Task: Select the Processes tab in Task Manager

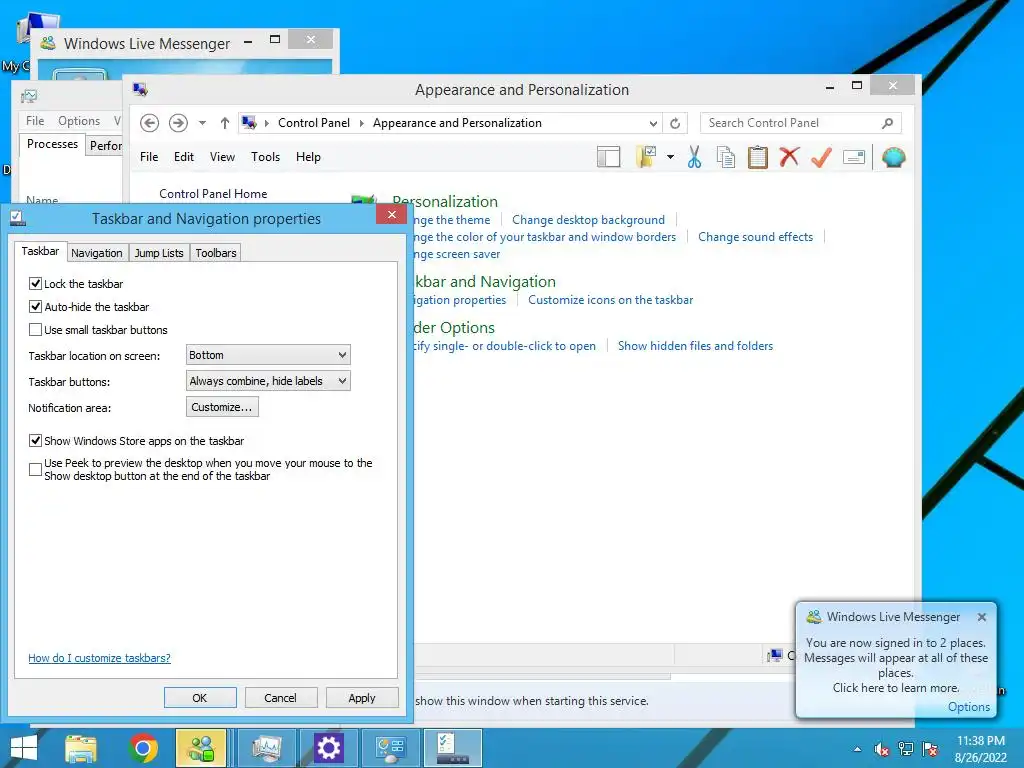Action: pyautogui.click(x=52, y=144)
